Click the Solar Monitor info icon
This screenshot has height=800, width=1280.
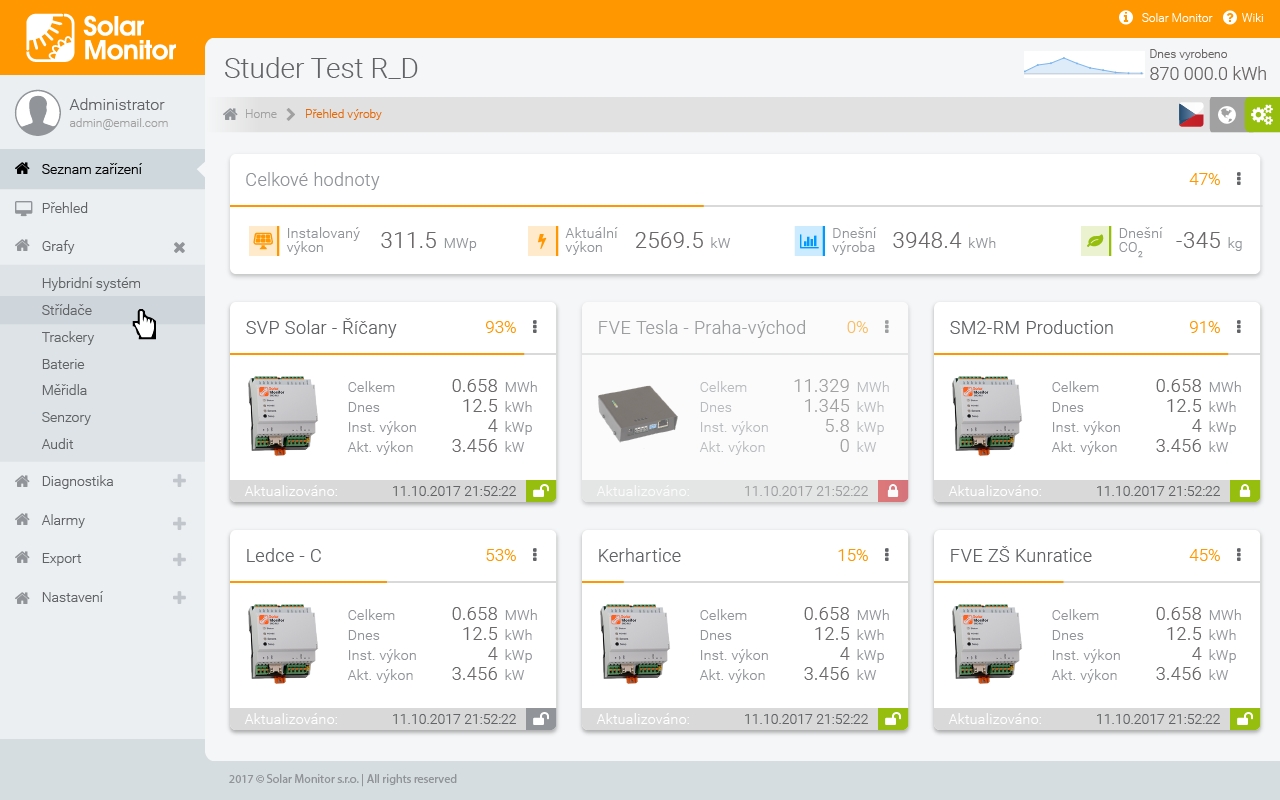(x=1125, y=18)
